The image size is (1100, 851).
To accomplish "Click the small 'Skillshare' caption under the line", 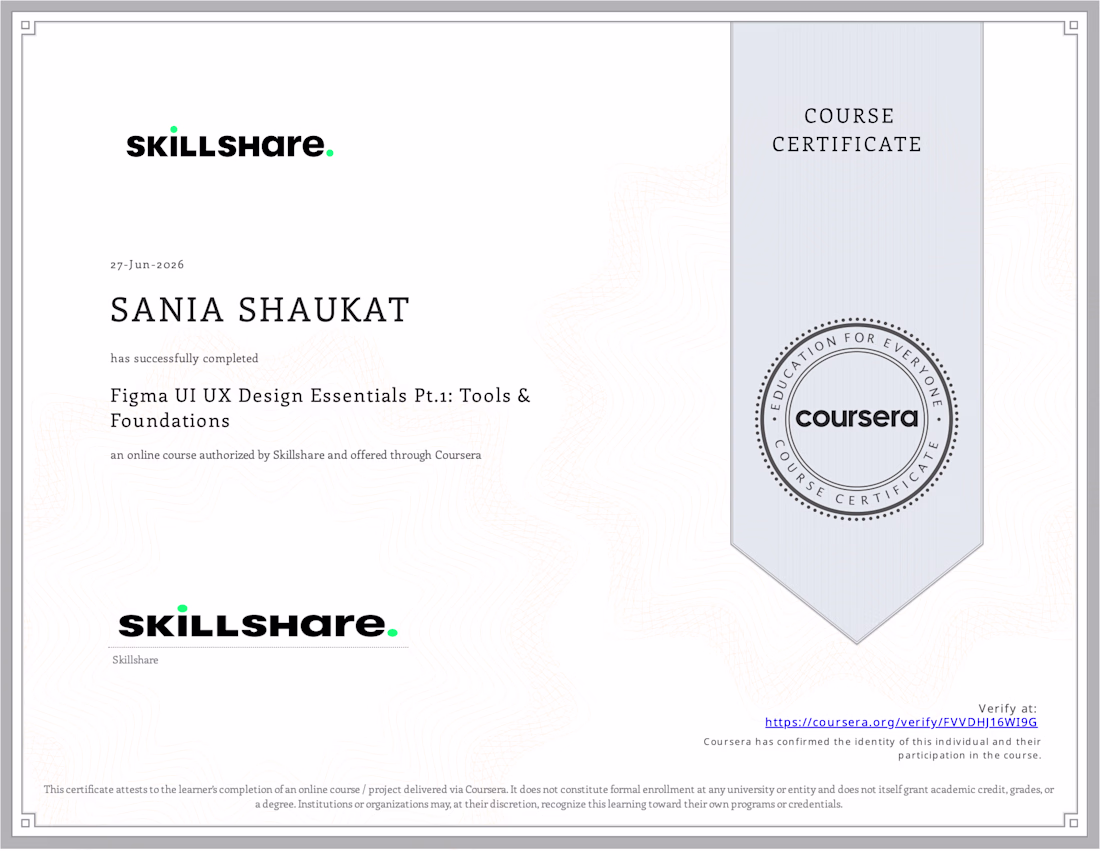I will (x=135, y=660).
